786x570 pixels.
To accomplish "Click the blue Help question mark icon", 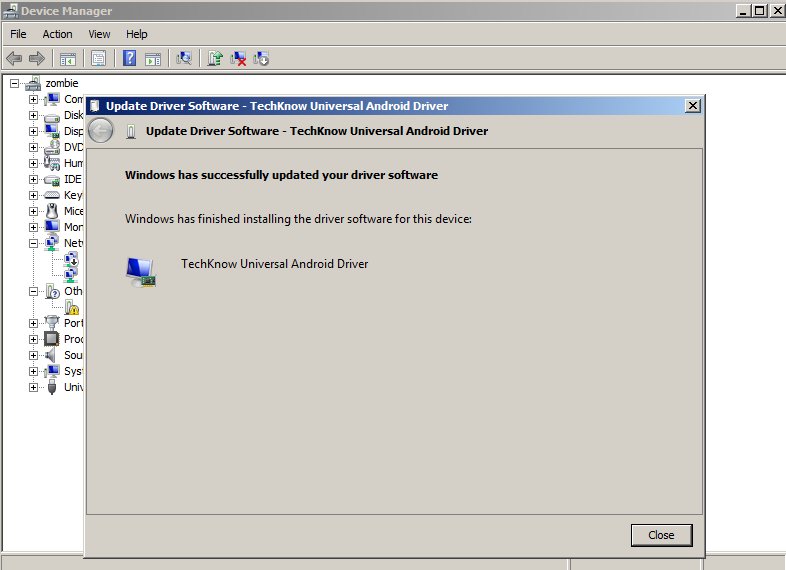I will (129, 59).
